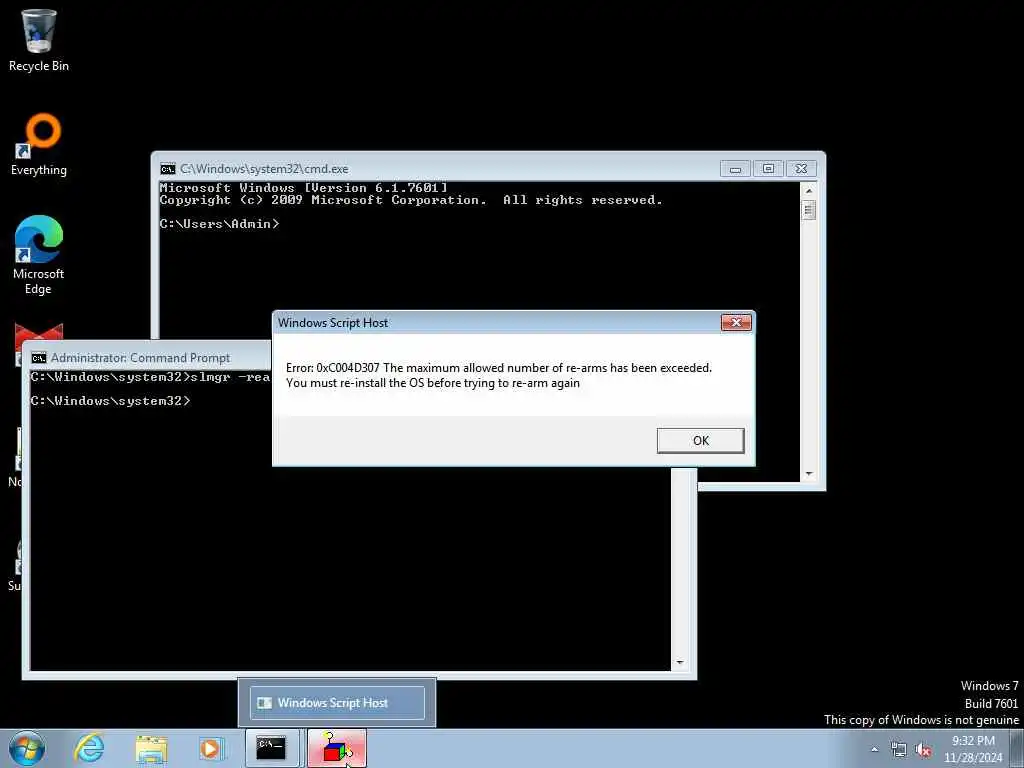Click scroll-down arrow in cmd.exe window
The height and width of the screenshot is (768, 1024).
pos(808,474)
